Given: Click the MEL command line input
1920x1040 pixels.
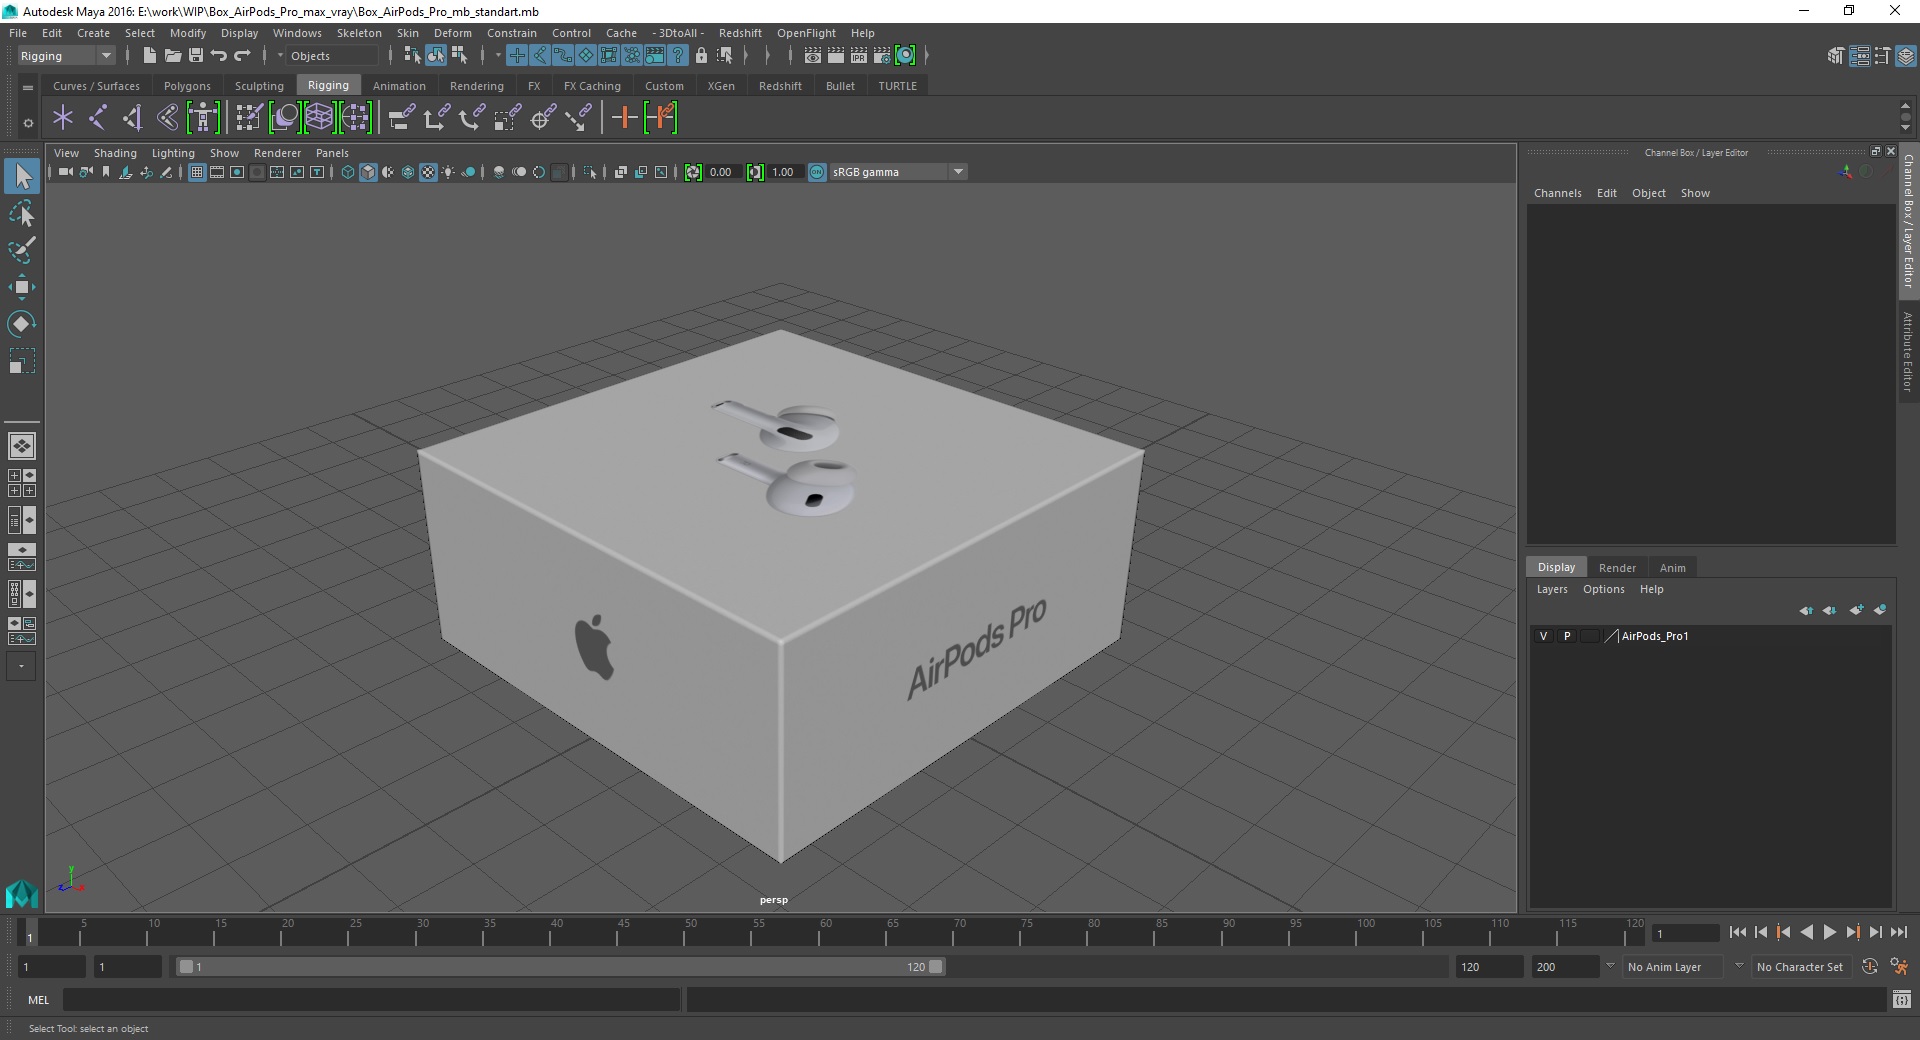Looking at the screenshot, I should point(371,999).
